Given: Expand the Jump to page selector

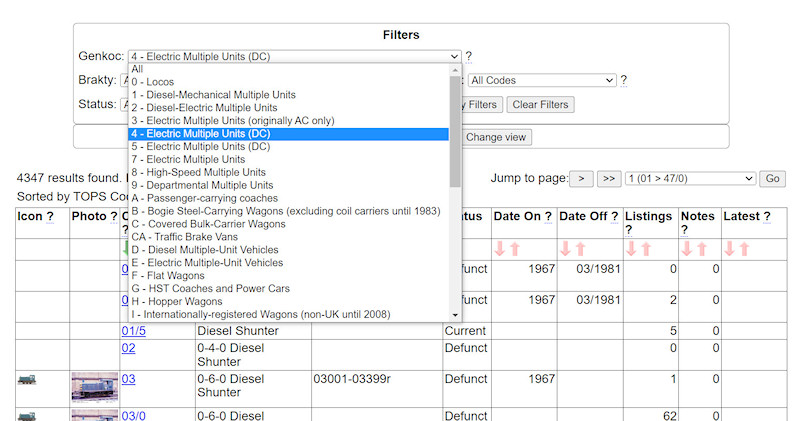Looking at the screenshot, I should (x=689, y=178).
